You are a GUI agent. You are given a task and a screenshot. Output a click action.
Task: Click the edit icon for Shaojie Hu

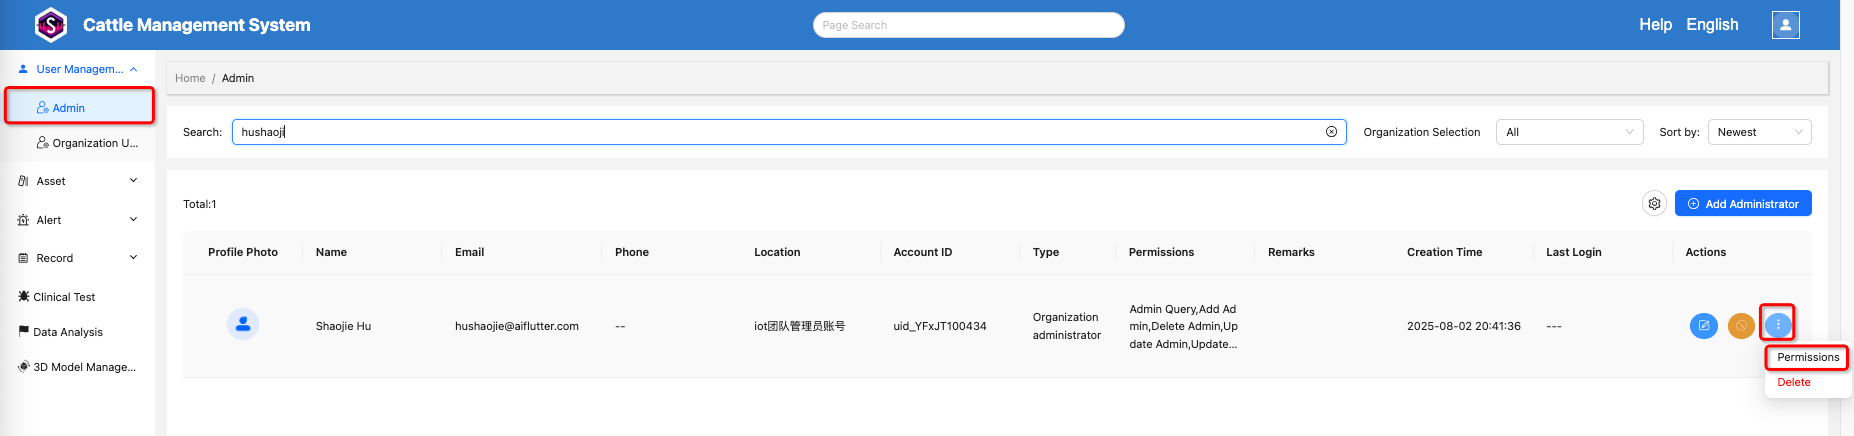(x=1703, y=326)
